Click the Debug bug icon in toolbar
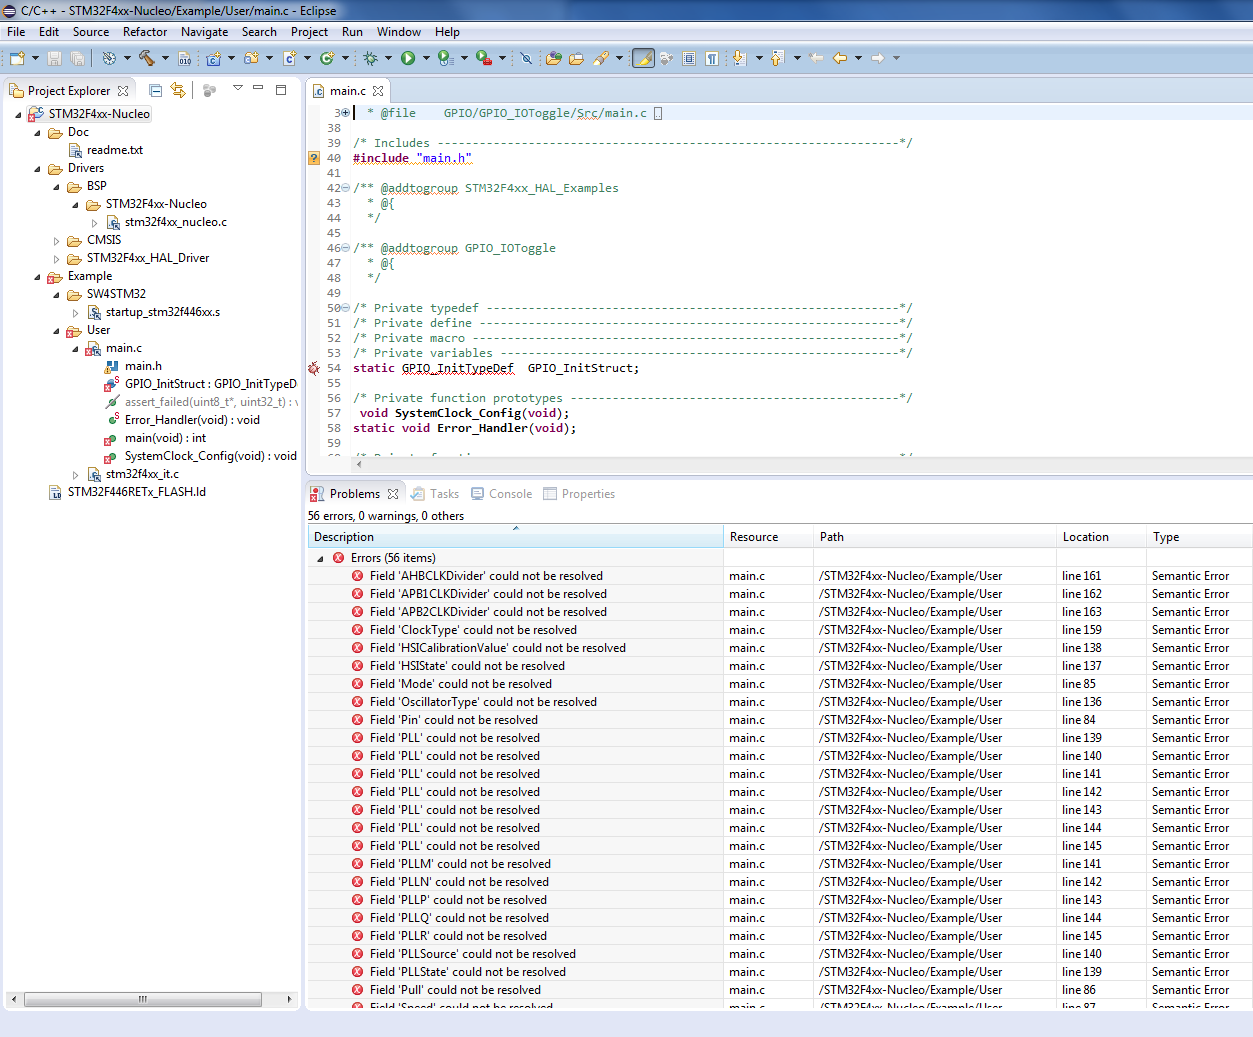Viewport: 1253px width, 1037px height. pyautogui.click(x=371, y=58)
